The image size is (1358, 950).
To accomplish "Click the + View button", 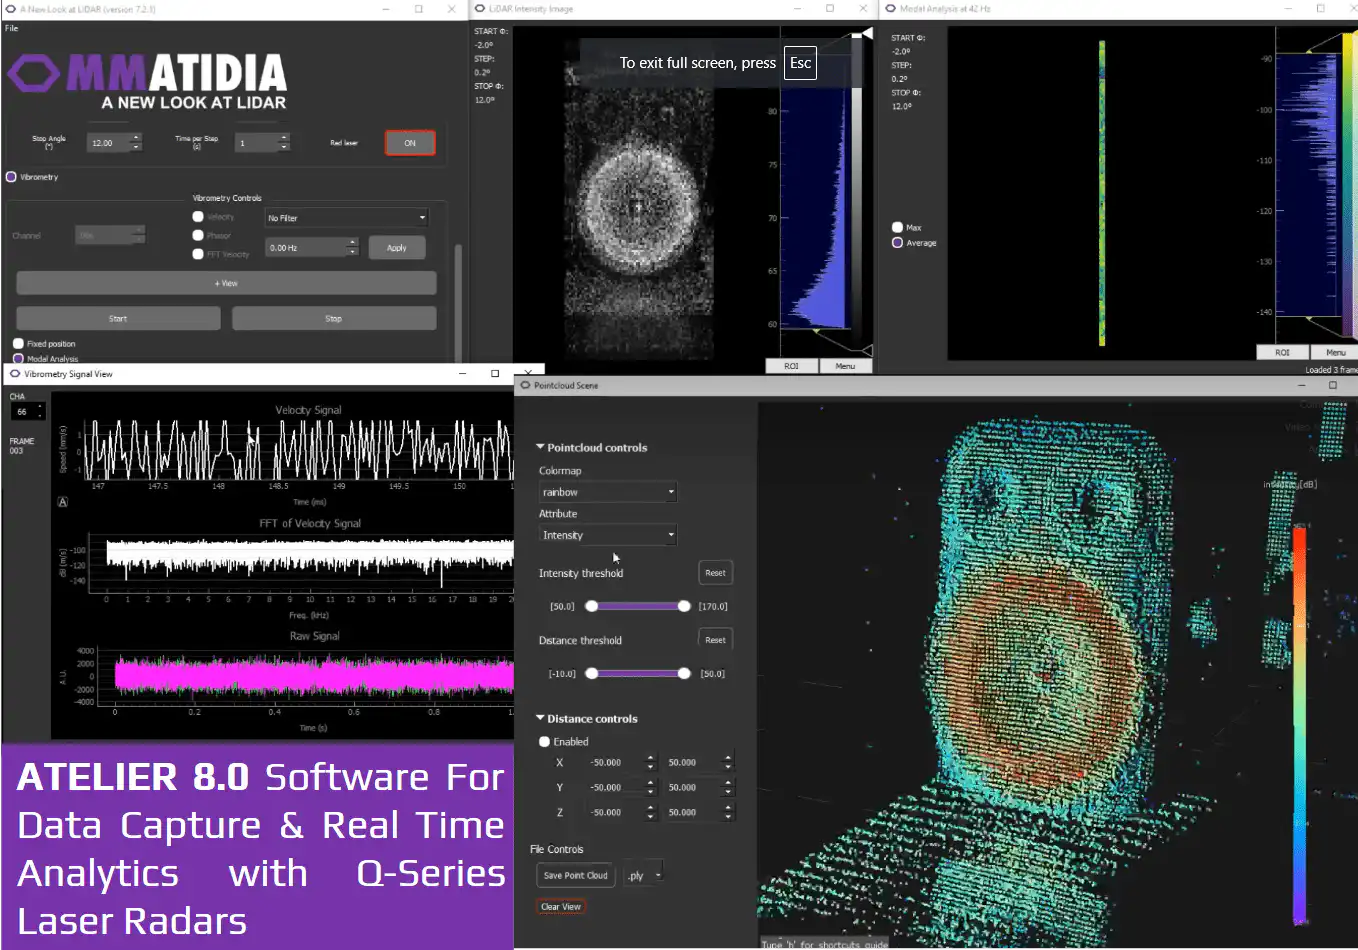I will (226, 283).
